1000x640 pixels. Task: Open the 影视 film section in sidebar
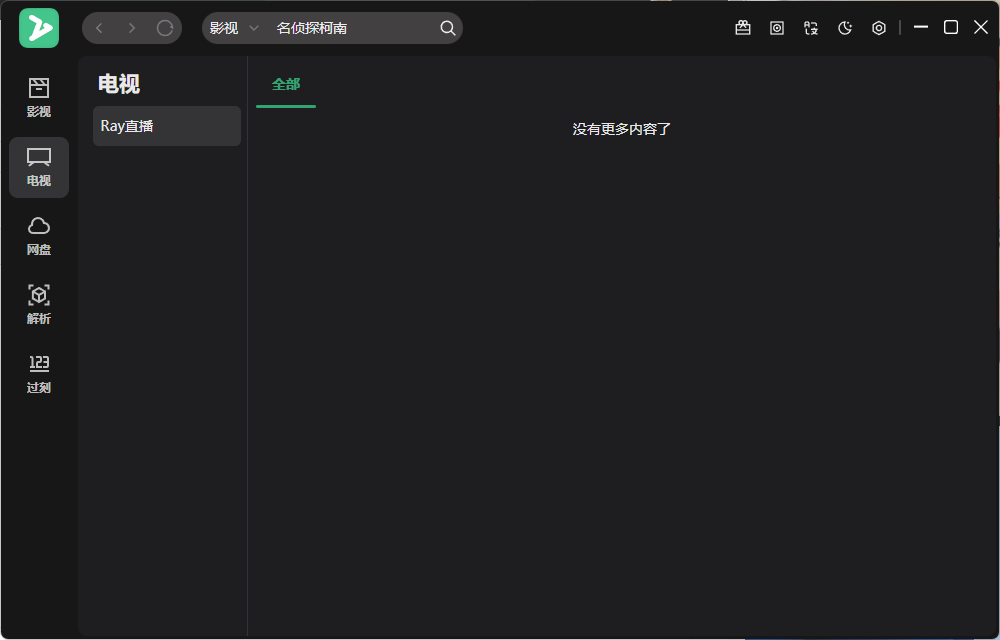click(39, 98)
